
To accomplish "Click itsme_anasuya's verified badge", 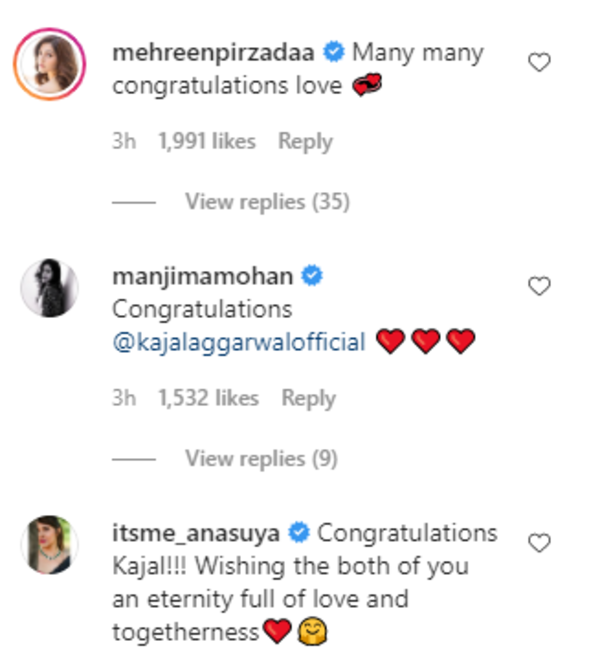I will 299,533.
